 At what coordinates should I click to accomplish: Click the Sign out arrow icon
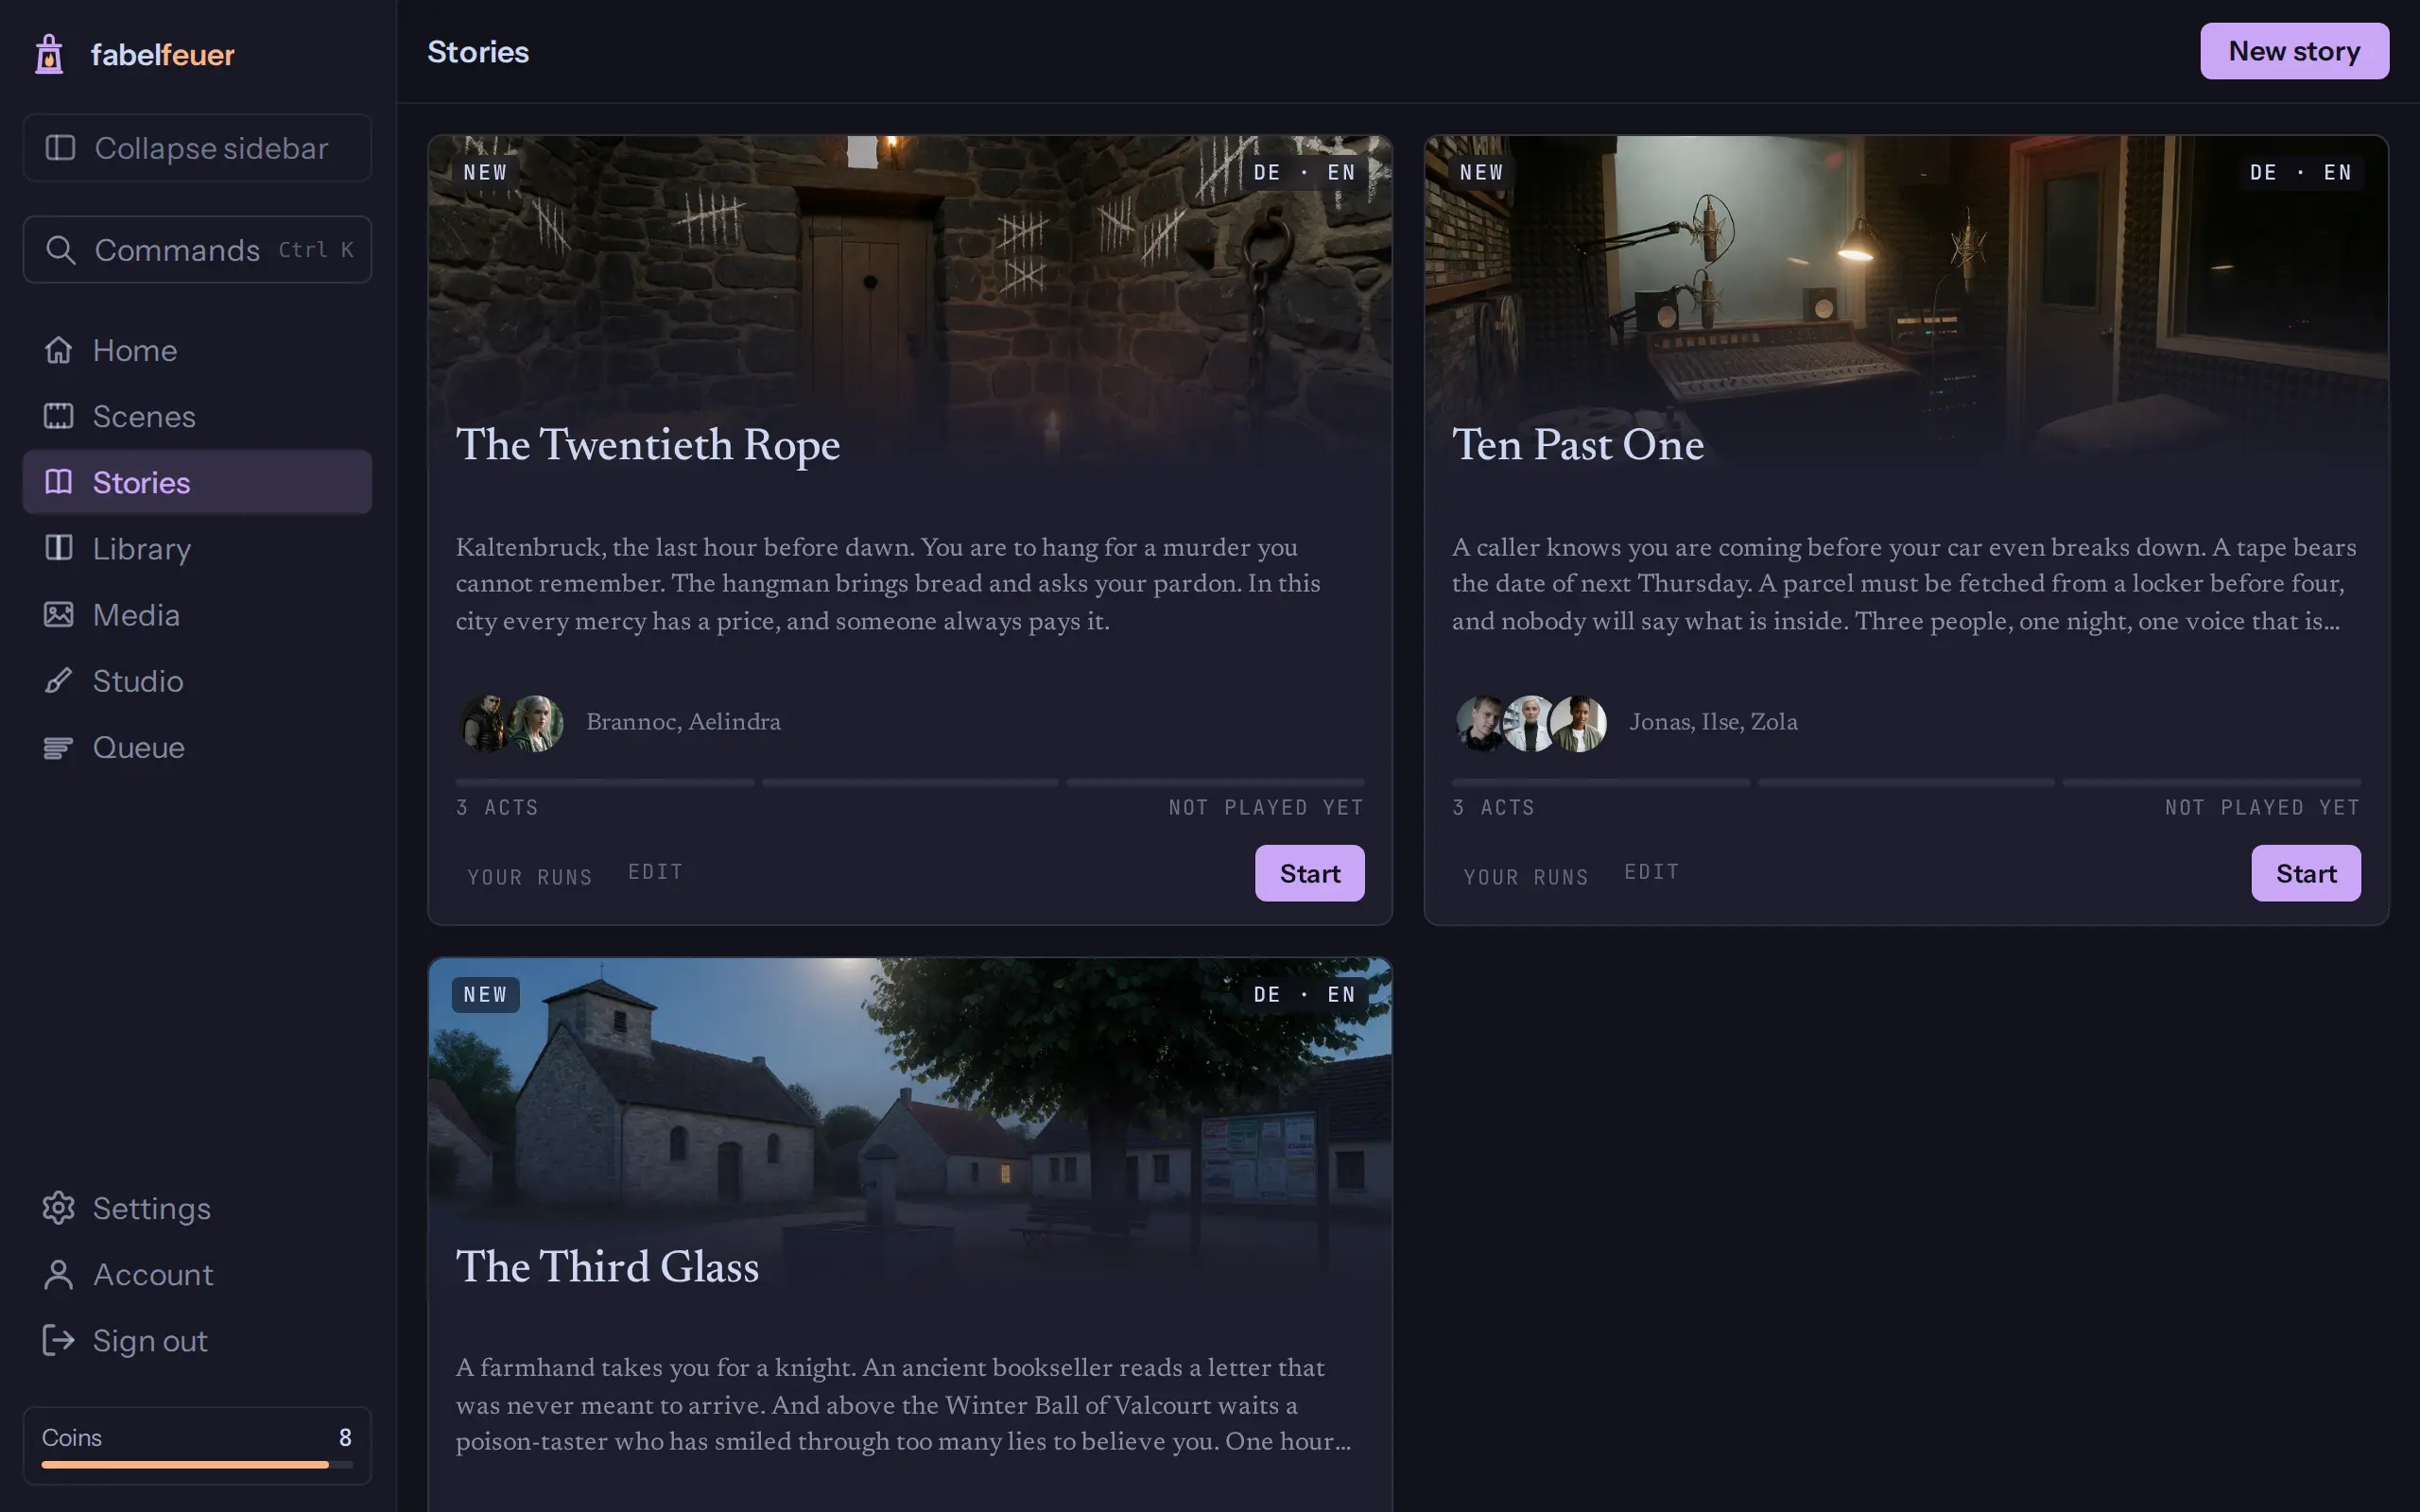[x=58, y=1340]
